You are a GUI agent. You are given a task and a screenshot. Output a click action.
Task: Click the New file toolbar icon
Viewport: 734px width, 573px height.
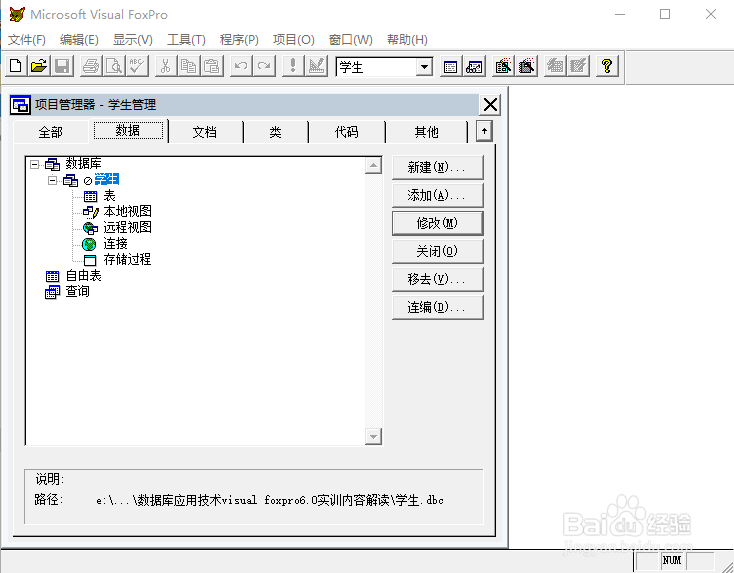click(16, 66)
